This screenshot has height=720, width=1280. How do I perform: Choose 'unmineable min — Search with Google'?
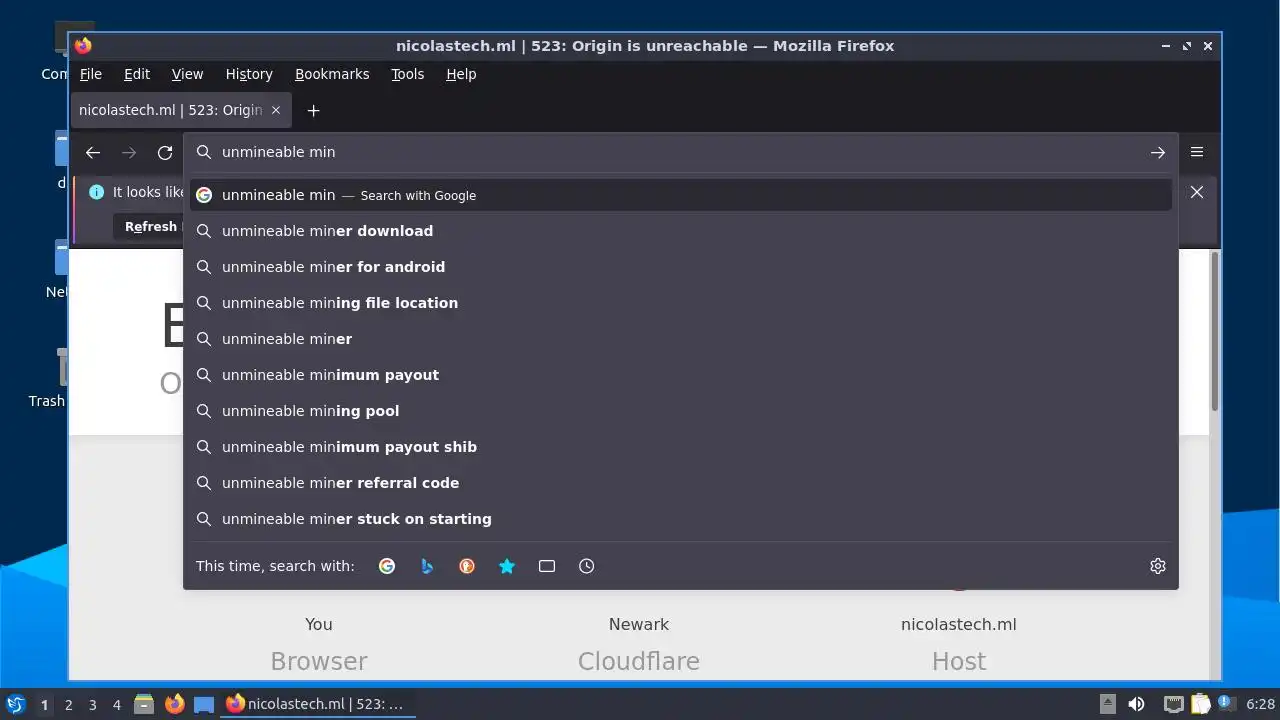(680, 195)
